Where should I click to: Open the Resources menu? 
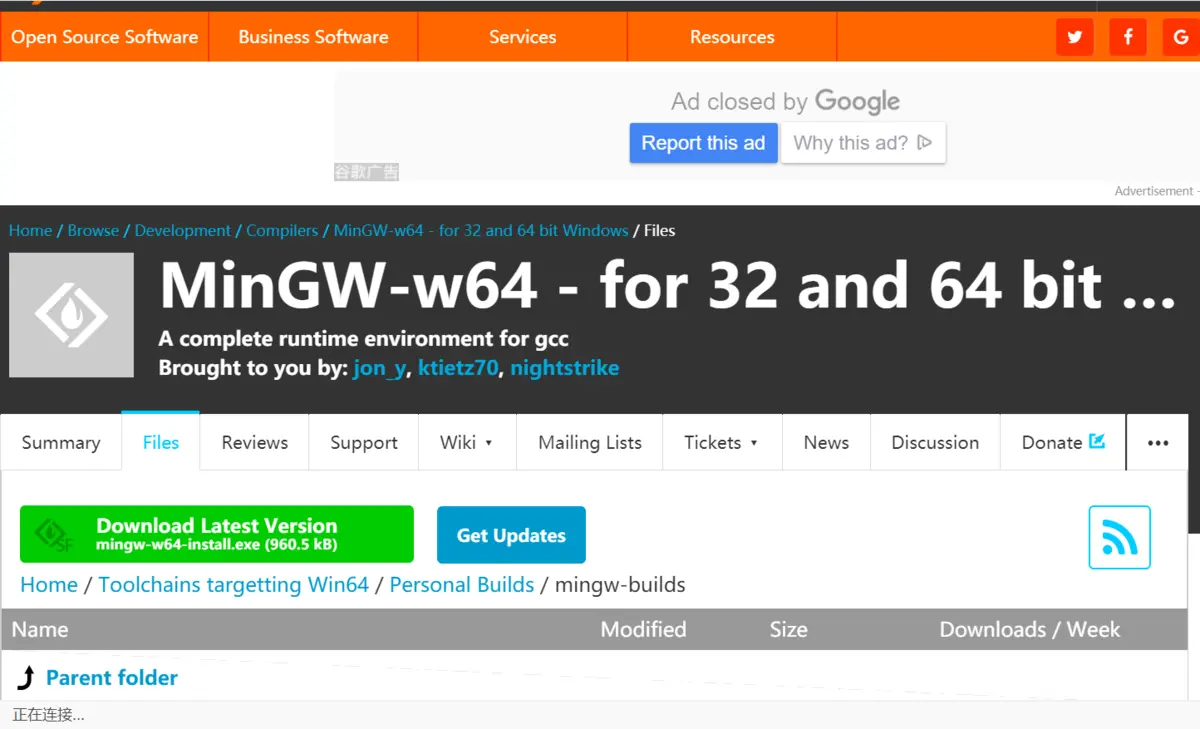732,37
